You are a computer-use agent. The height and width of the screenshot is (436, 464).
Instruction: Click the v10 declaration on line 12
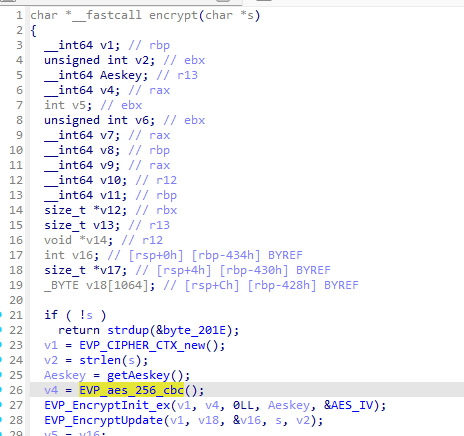point(110,180)
